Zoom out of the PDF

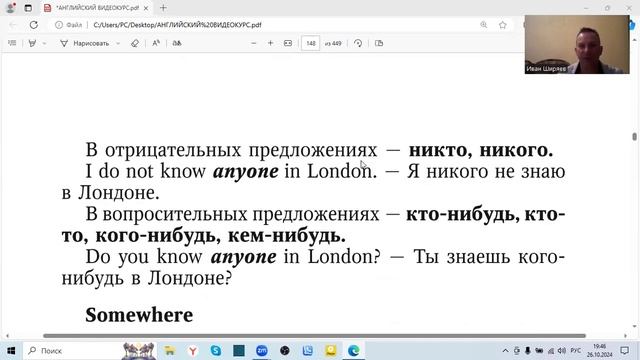coord(253,43)
